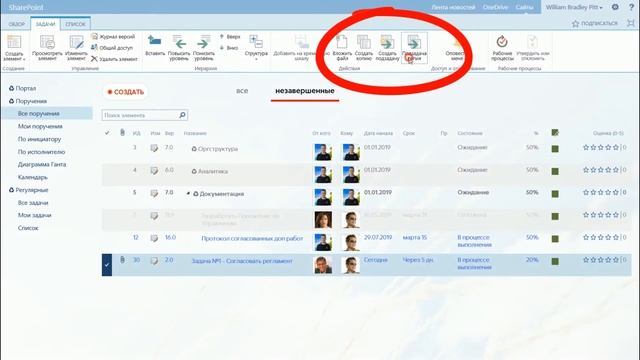Select the незавершенные view
The height and width of the screenshot is (360, 640).
pos(305,91)
